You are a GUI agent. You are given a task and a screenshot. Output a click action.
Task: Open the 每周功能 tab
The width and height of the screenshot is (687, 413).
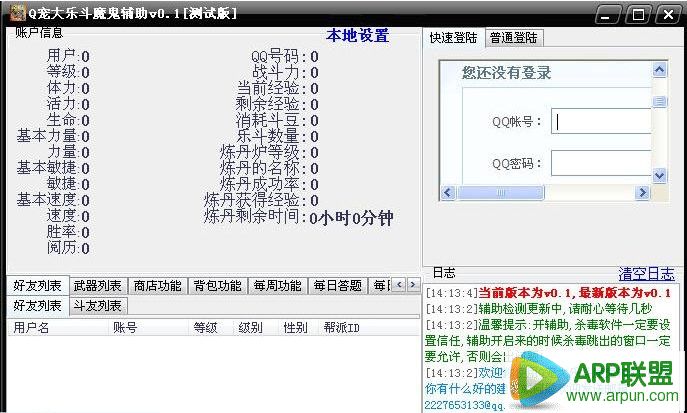pos(278,286)
